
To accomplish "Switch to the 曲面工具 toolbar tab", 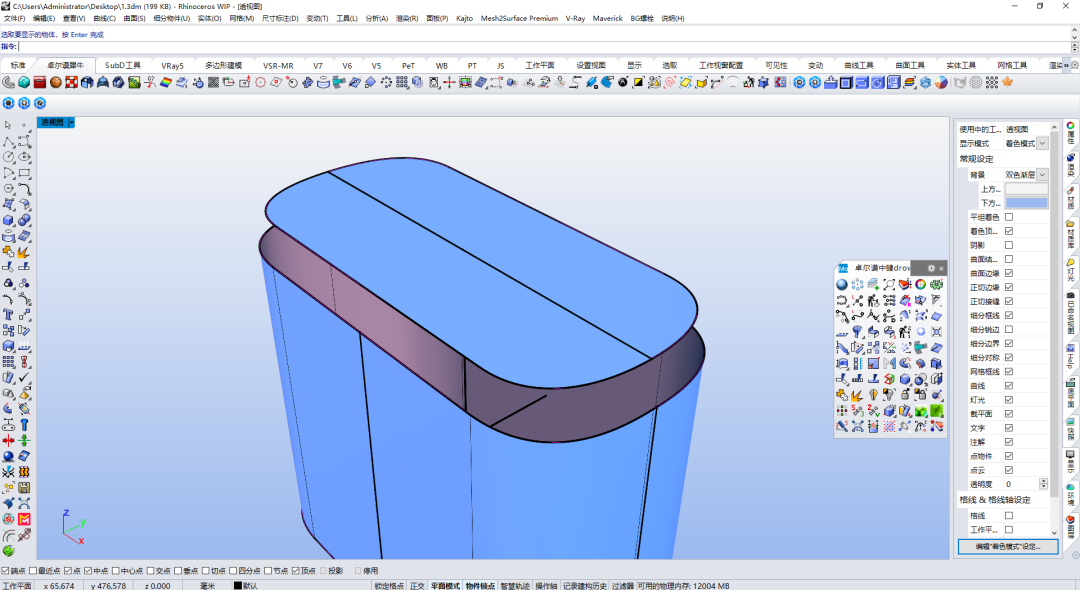I will tap(910, 65).
